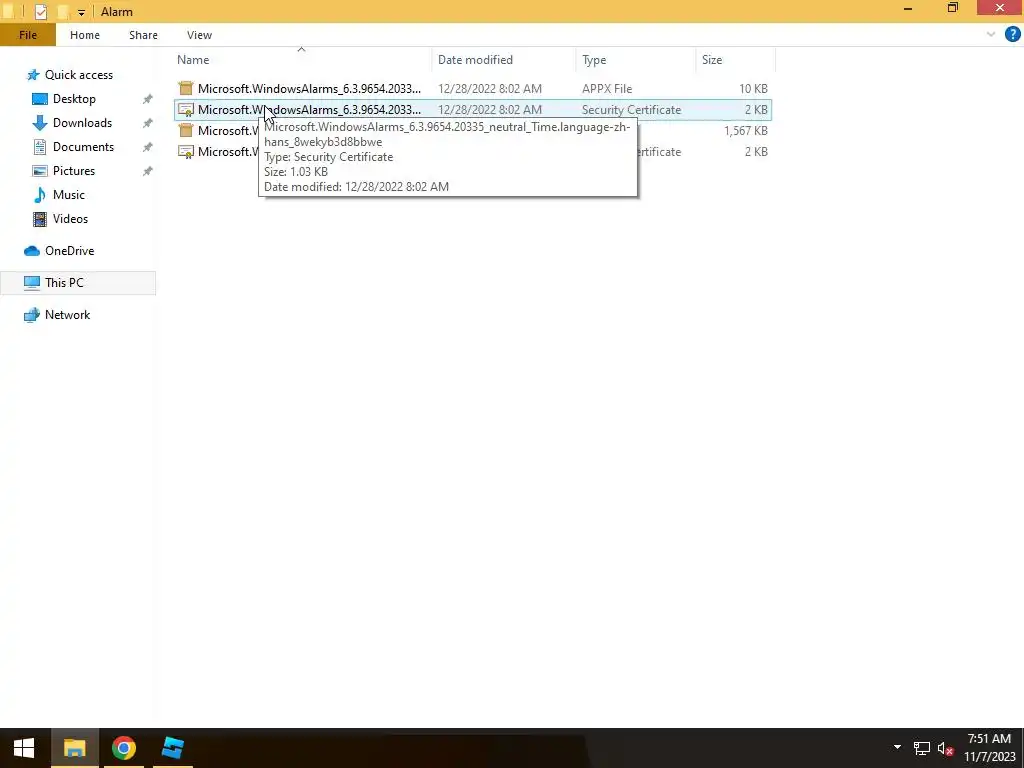
Task: Open Documents in the navigation pane
Action: pos(83,146)
